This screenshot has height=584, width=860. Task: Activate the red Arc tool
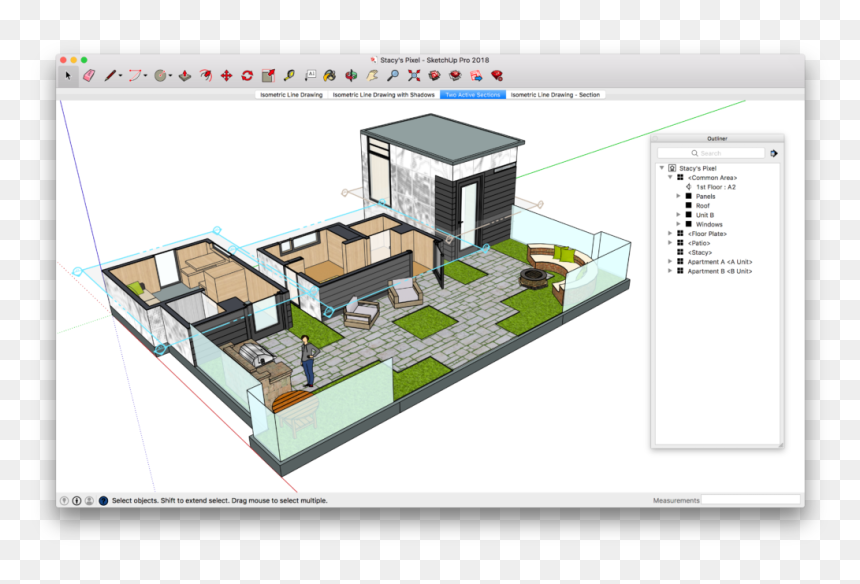(134, 76)
